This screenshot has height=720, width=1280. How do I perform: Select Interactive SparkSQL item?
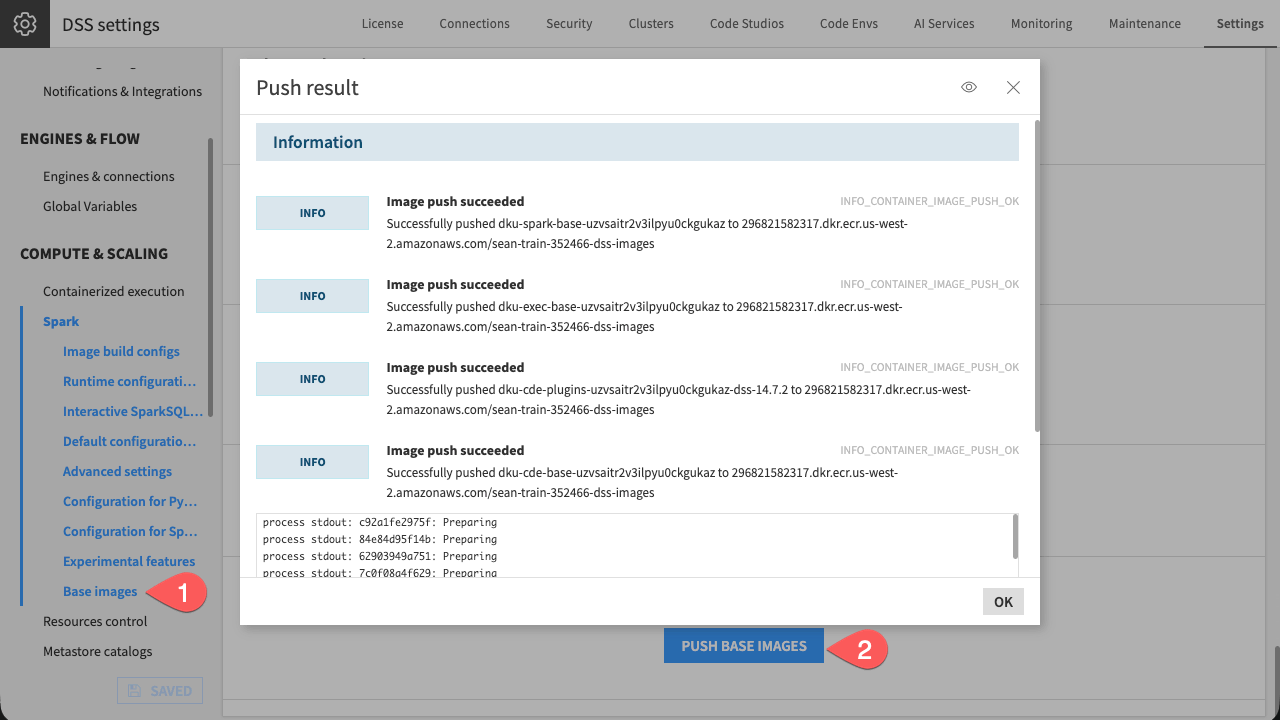click(133, 411)
